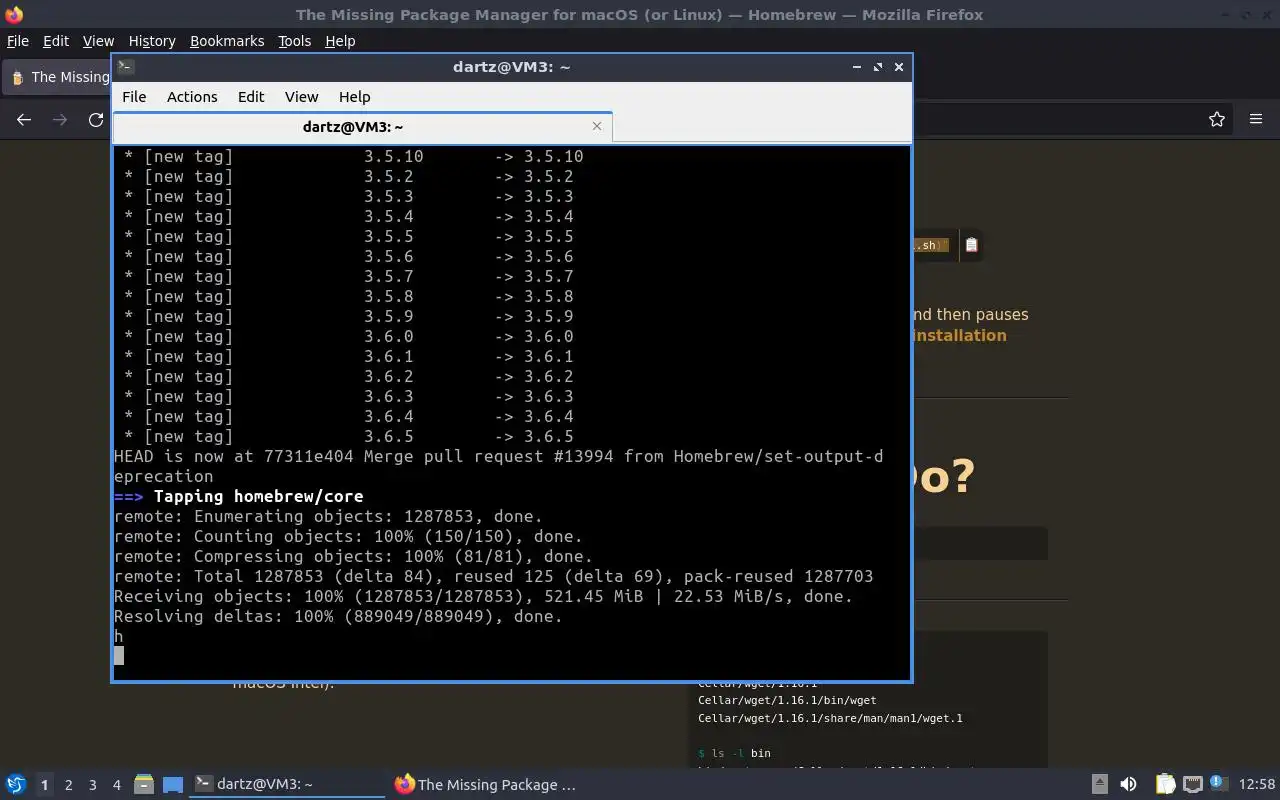Click Firefox's back arrow button
Screen dimensions: 1280x800
[24, 119]
